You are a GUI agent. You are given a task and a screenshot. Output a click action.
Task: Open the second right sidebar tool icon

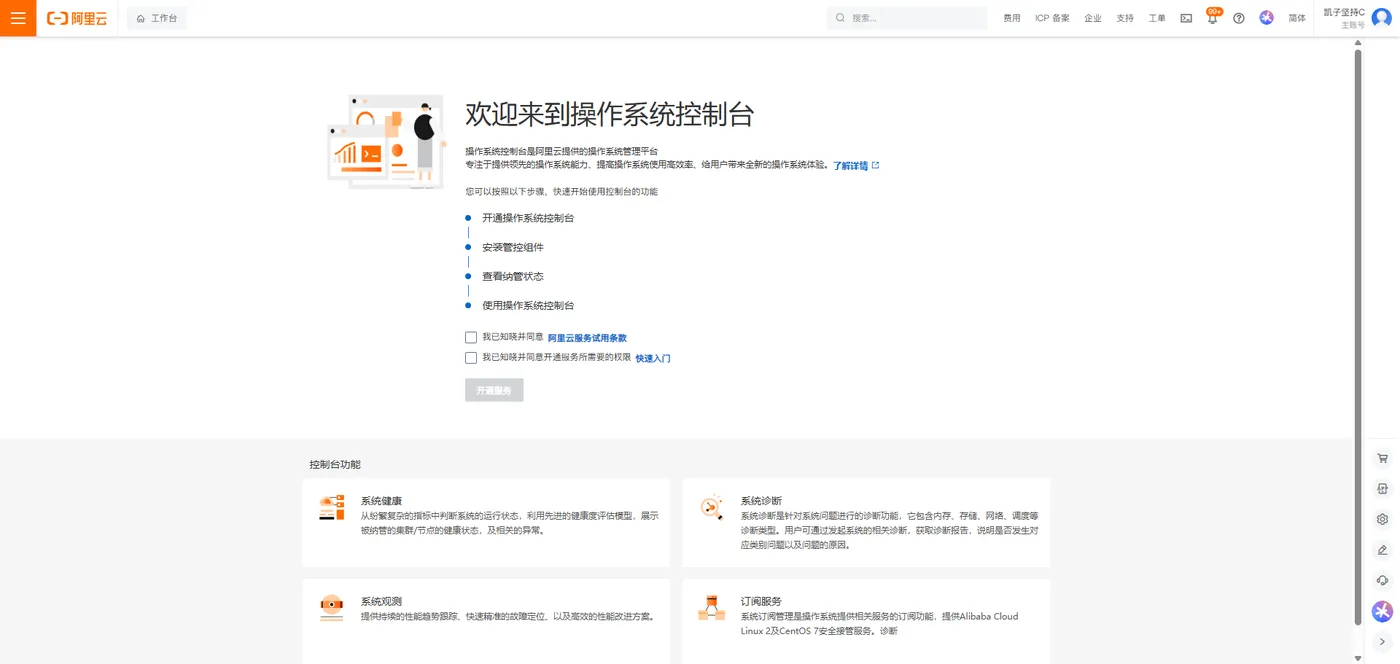click(x=1382, y=489)
